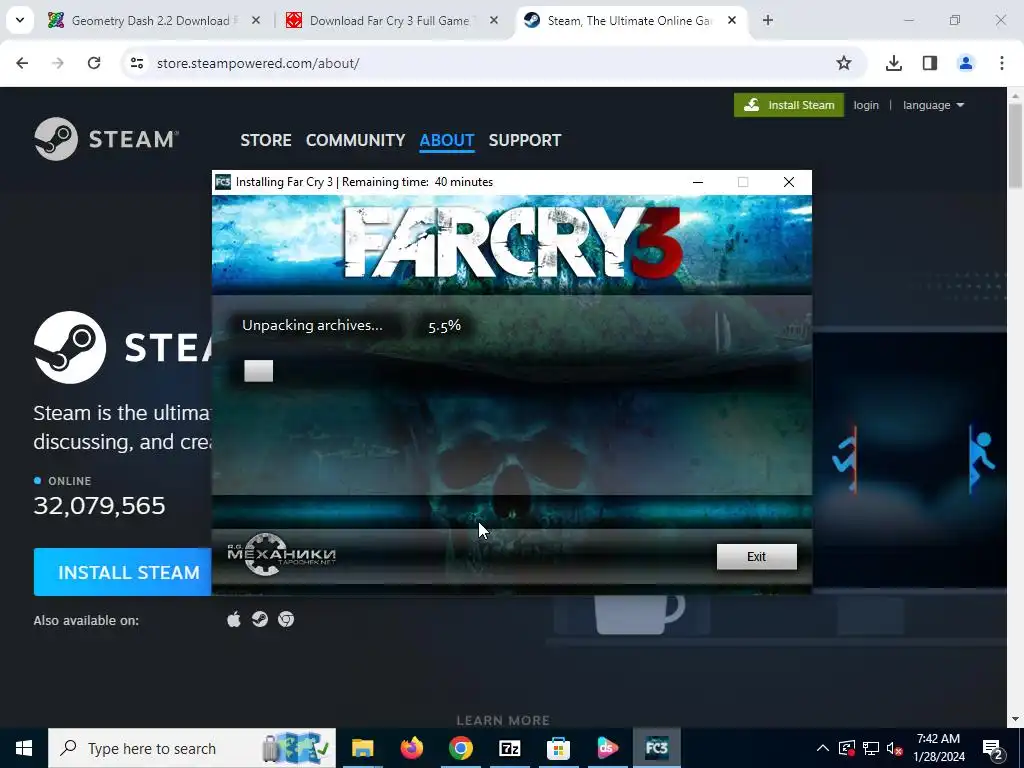Open Microsoft Store from the taskbar

point(558,748)
